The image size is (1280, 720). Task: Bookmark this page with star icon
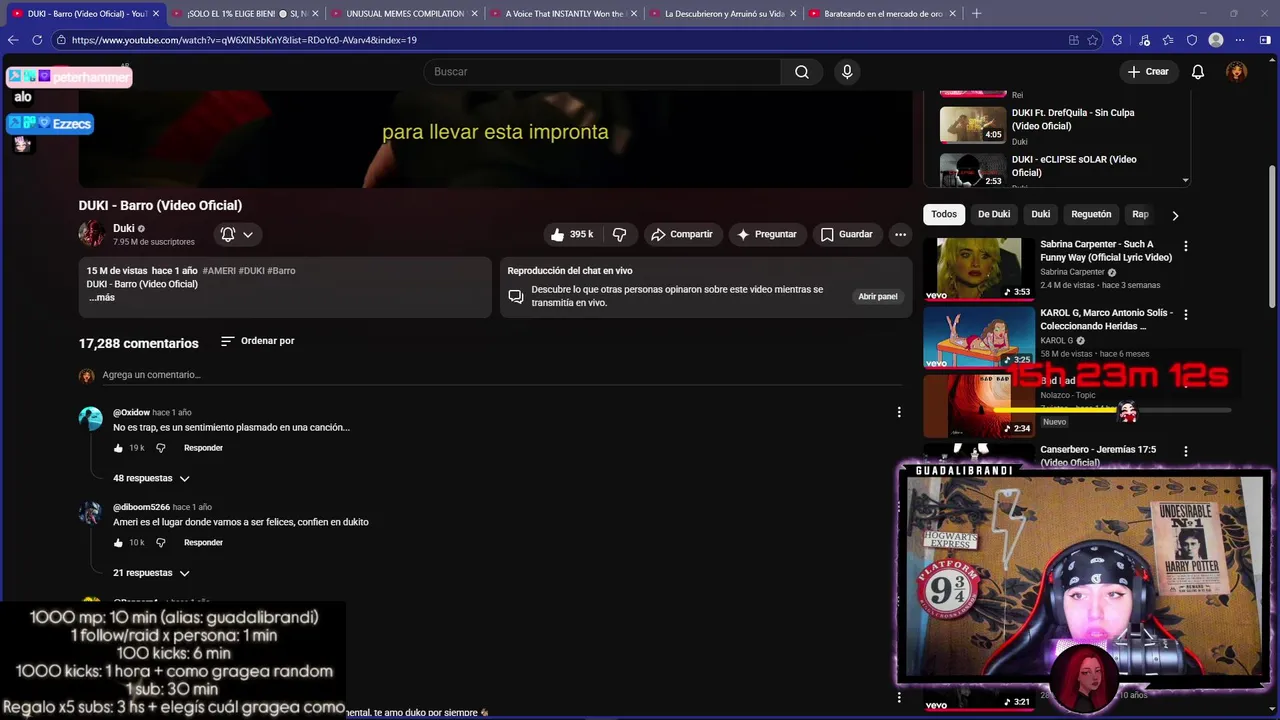(1093, 40)
